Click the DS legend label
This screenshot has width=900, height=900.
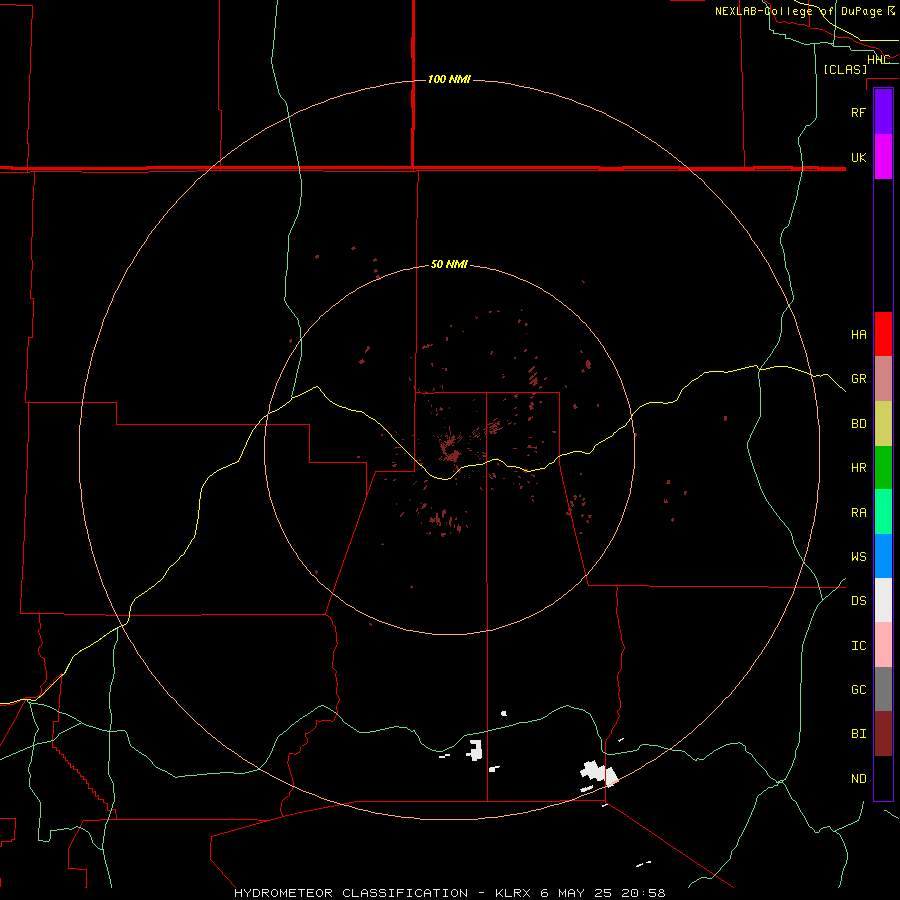[x=858, y=601]
